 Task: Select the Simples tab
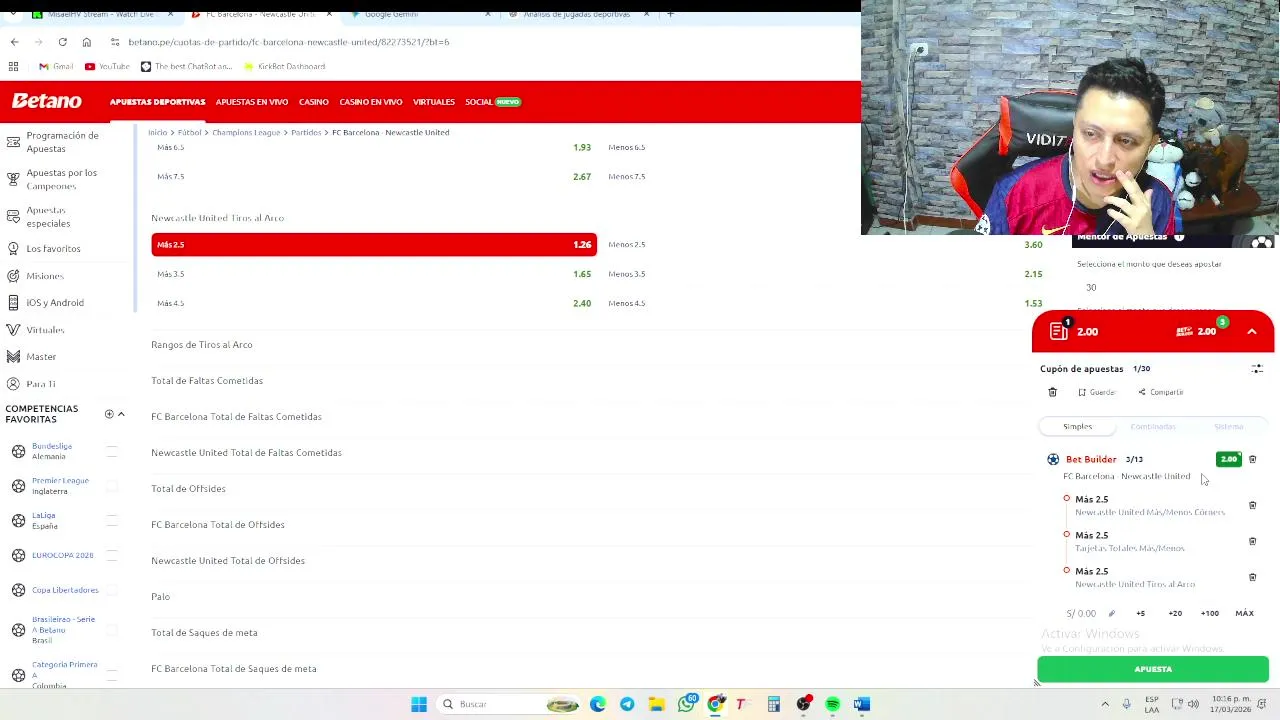point(1077,426)
